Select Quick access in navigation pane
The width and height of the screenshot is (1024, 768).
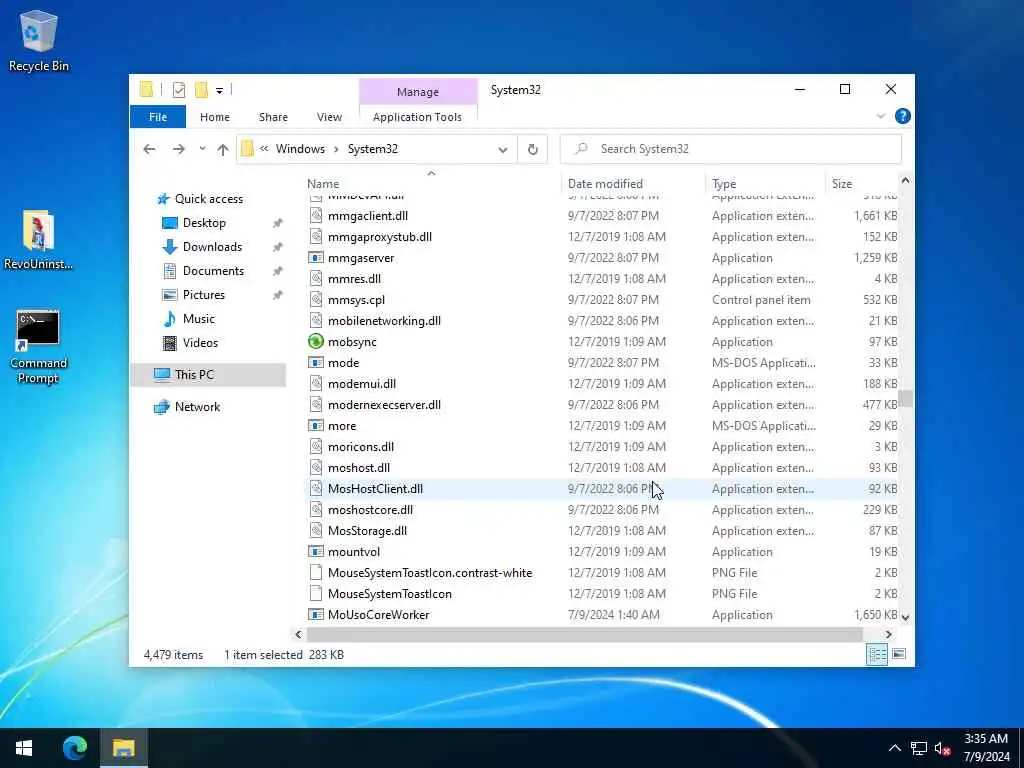(209, 199)
